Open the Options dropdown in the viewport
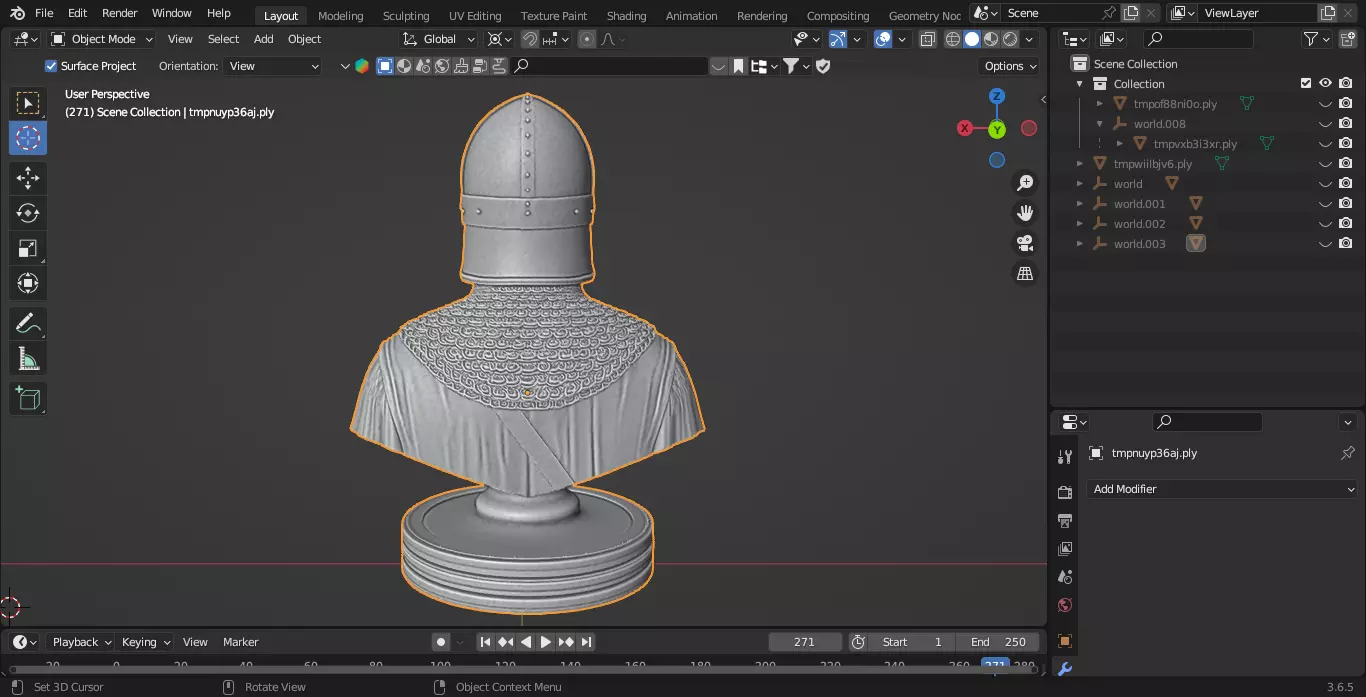The width and height of the screenshot is (1366, 697). pos(1010,66)
